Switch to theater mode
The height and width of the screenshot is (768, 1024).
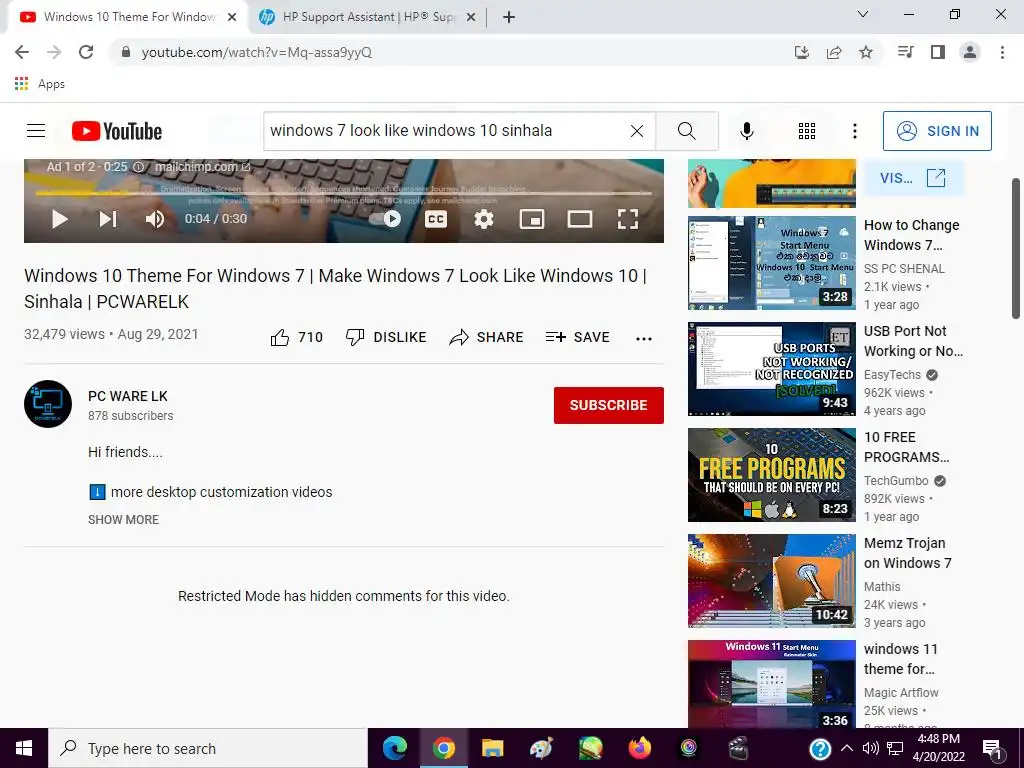pyautogui.click(x=579, y=219)
